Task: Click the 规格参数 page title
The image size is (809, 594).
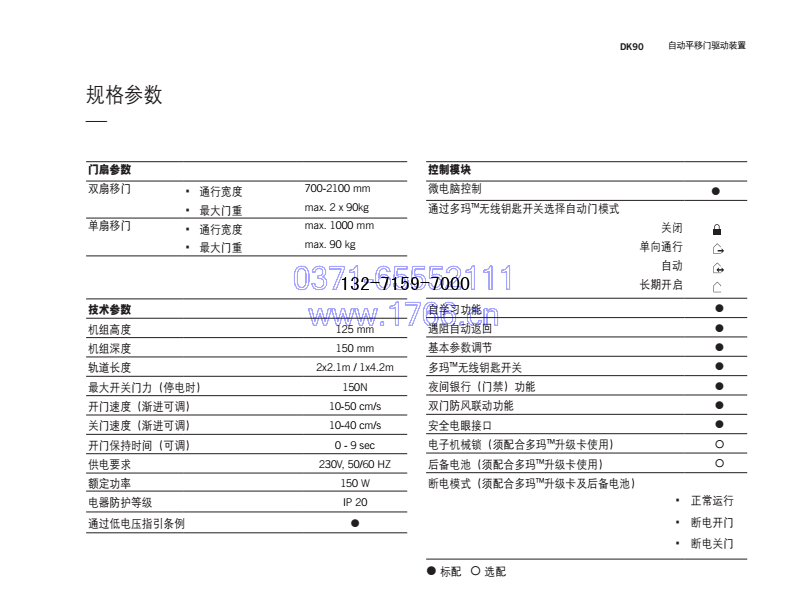Action: [x=124, y=95]
